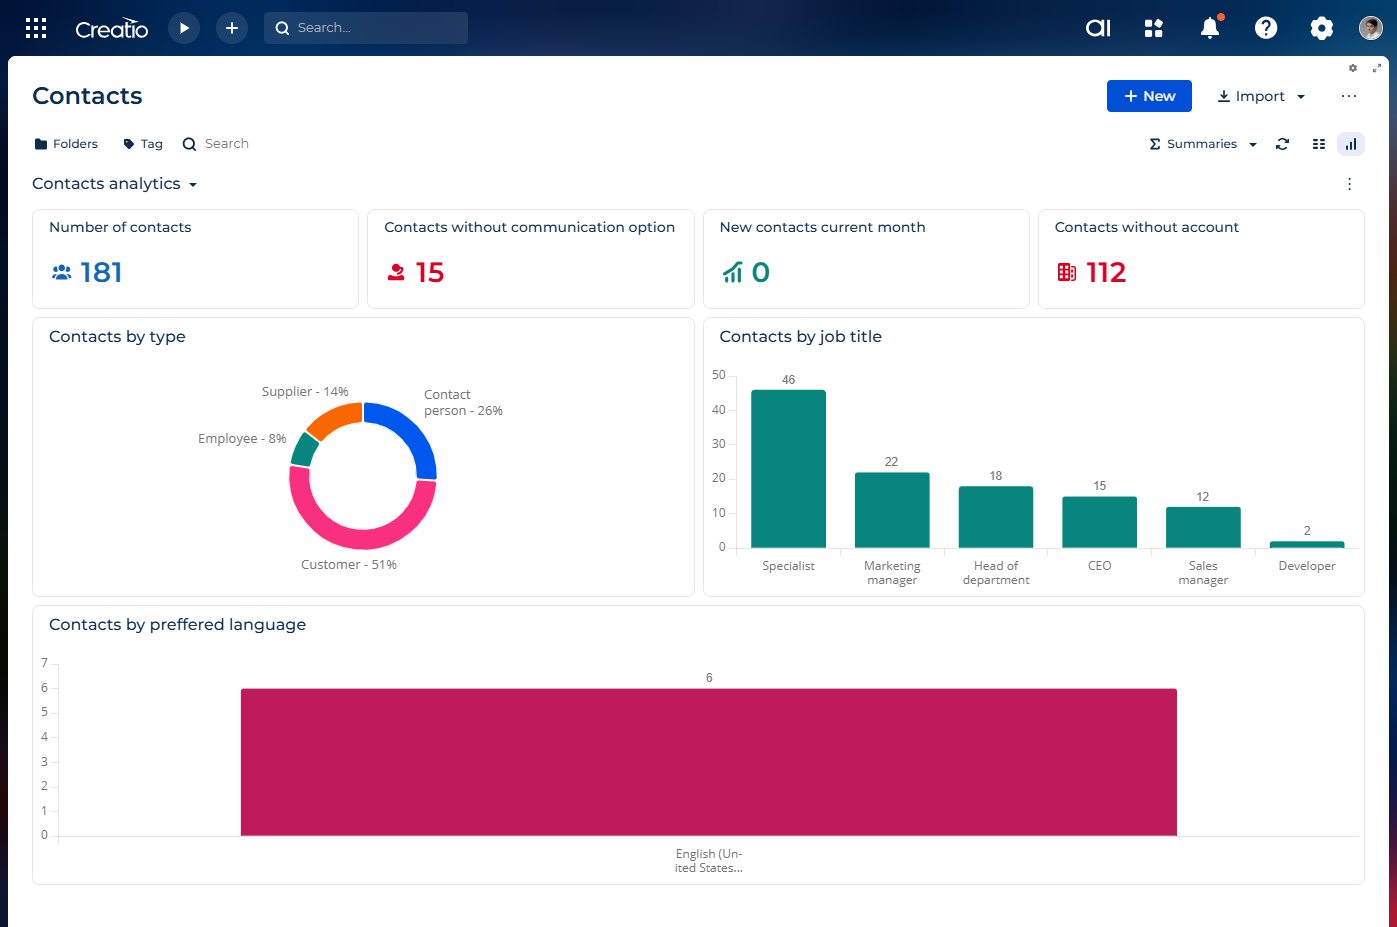Switch to list view
The height and width of the screenshot is (927, 1397).
(x=1319, y=144)
